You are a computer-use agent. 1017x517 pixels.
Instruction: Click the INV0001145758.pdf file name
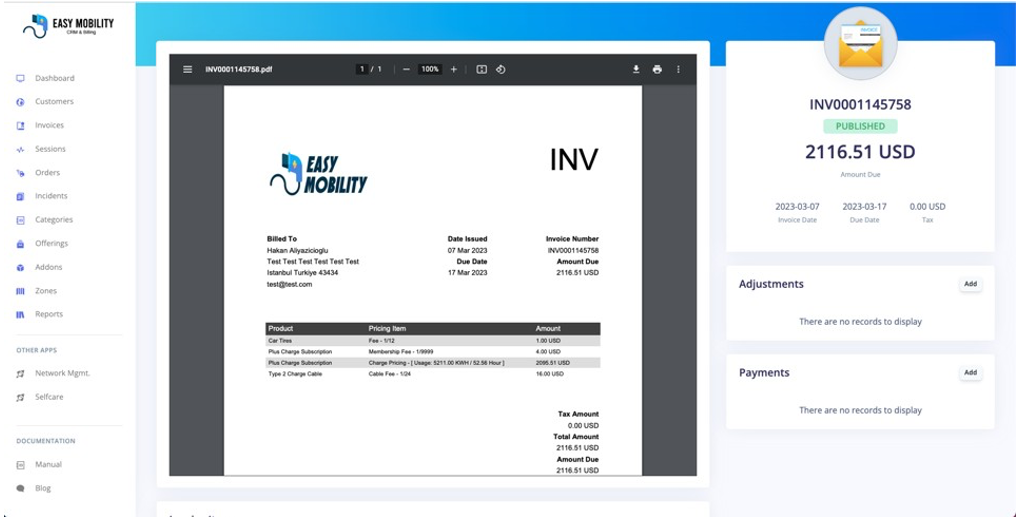[x=239, y=69]
